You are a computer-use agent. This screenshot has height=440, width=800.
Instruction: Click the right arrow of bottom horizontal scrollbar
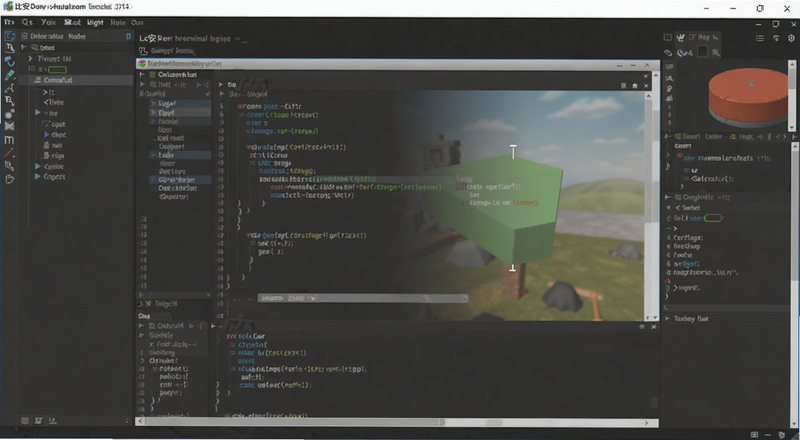[x=646, y=423]
